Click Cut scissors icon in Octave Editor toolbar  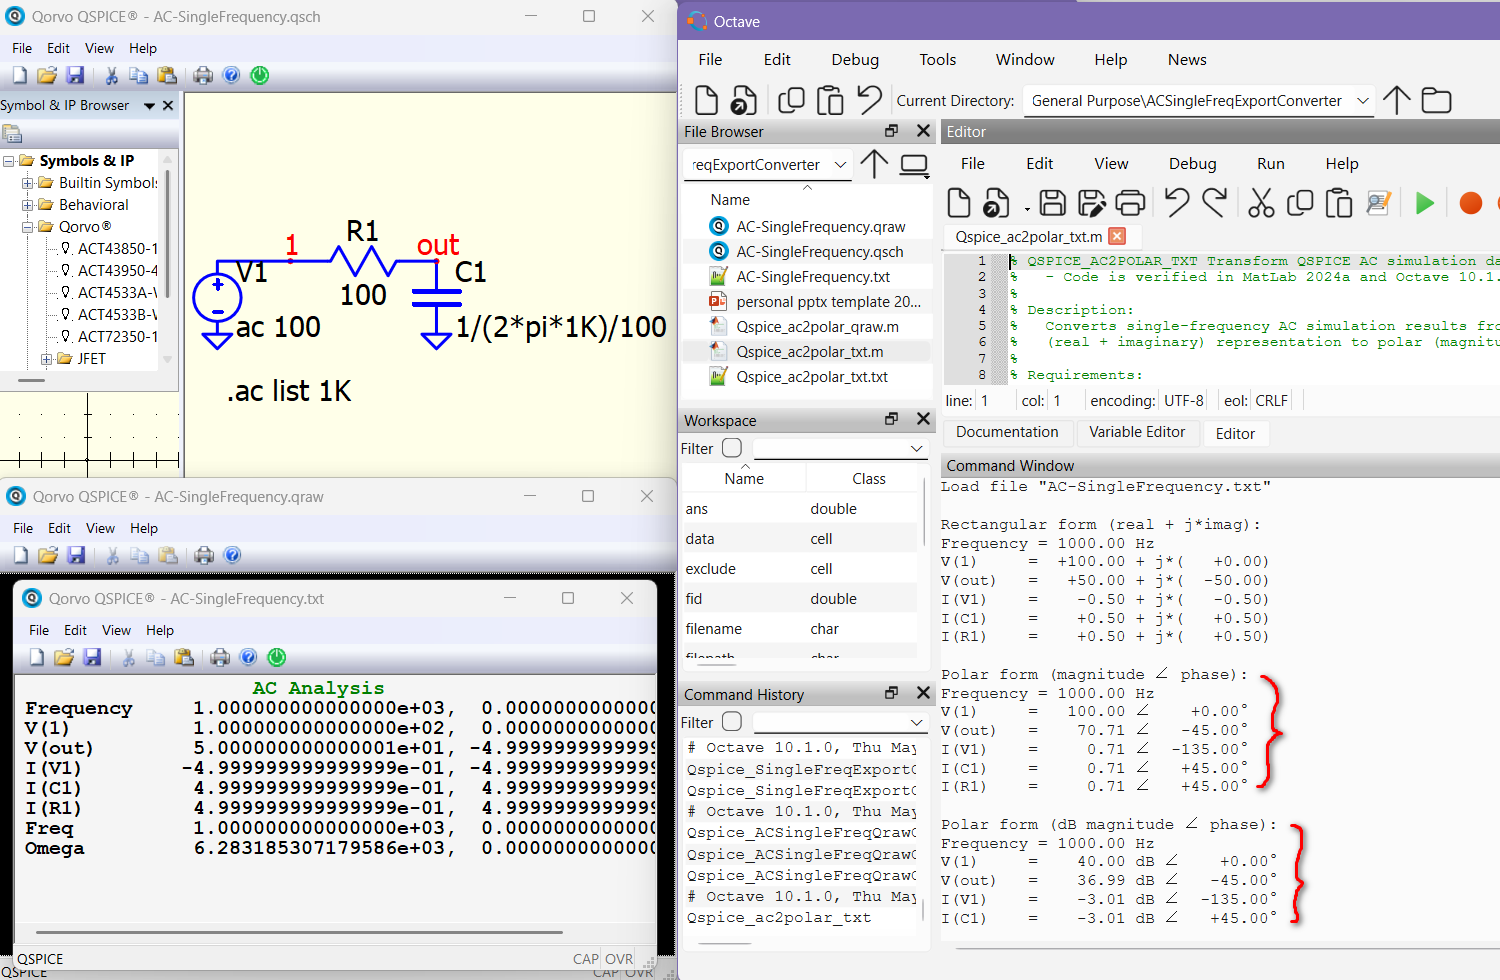[x=1261, y=203]
